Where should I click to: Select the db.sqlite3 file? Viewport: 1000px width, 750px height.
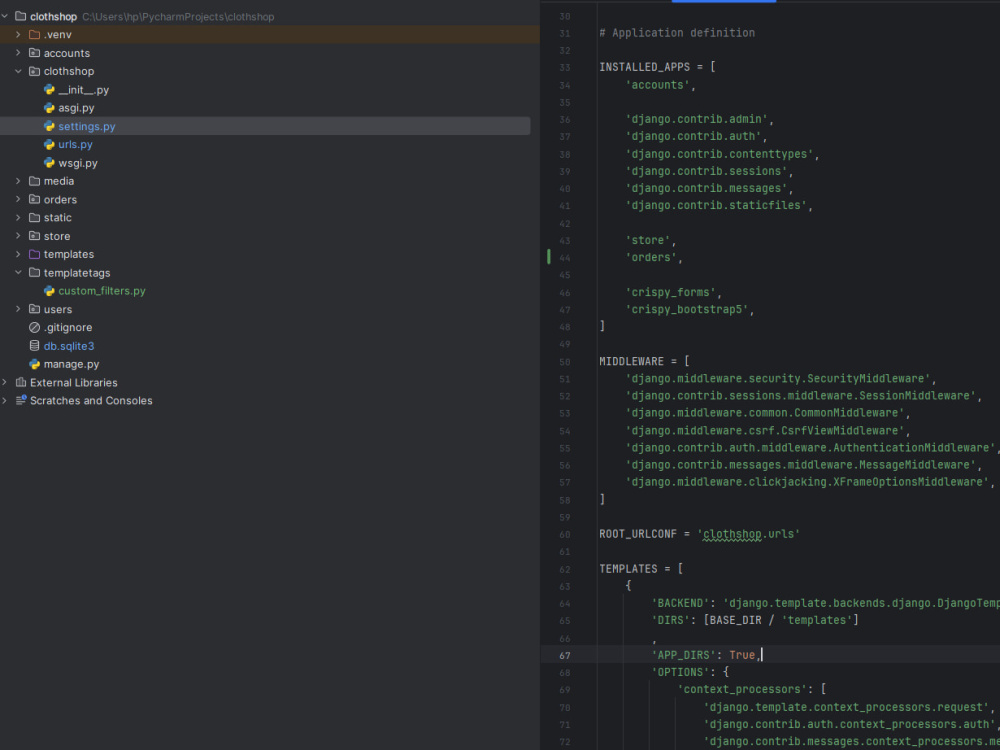tap(69, 346)
